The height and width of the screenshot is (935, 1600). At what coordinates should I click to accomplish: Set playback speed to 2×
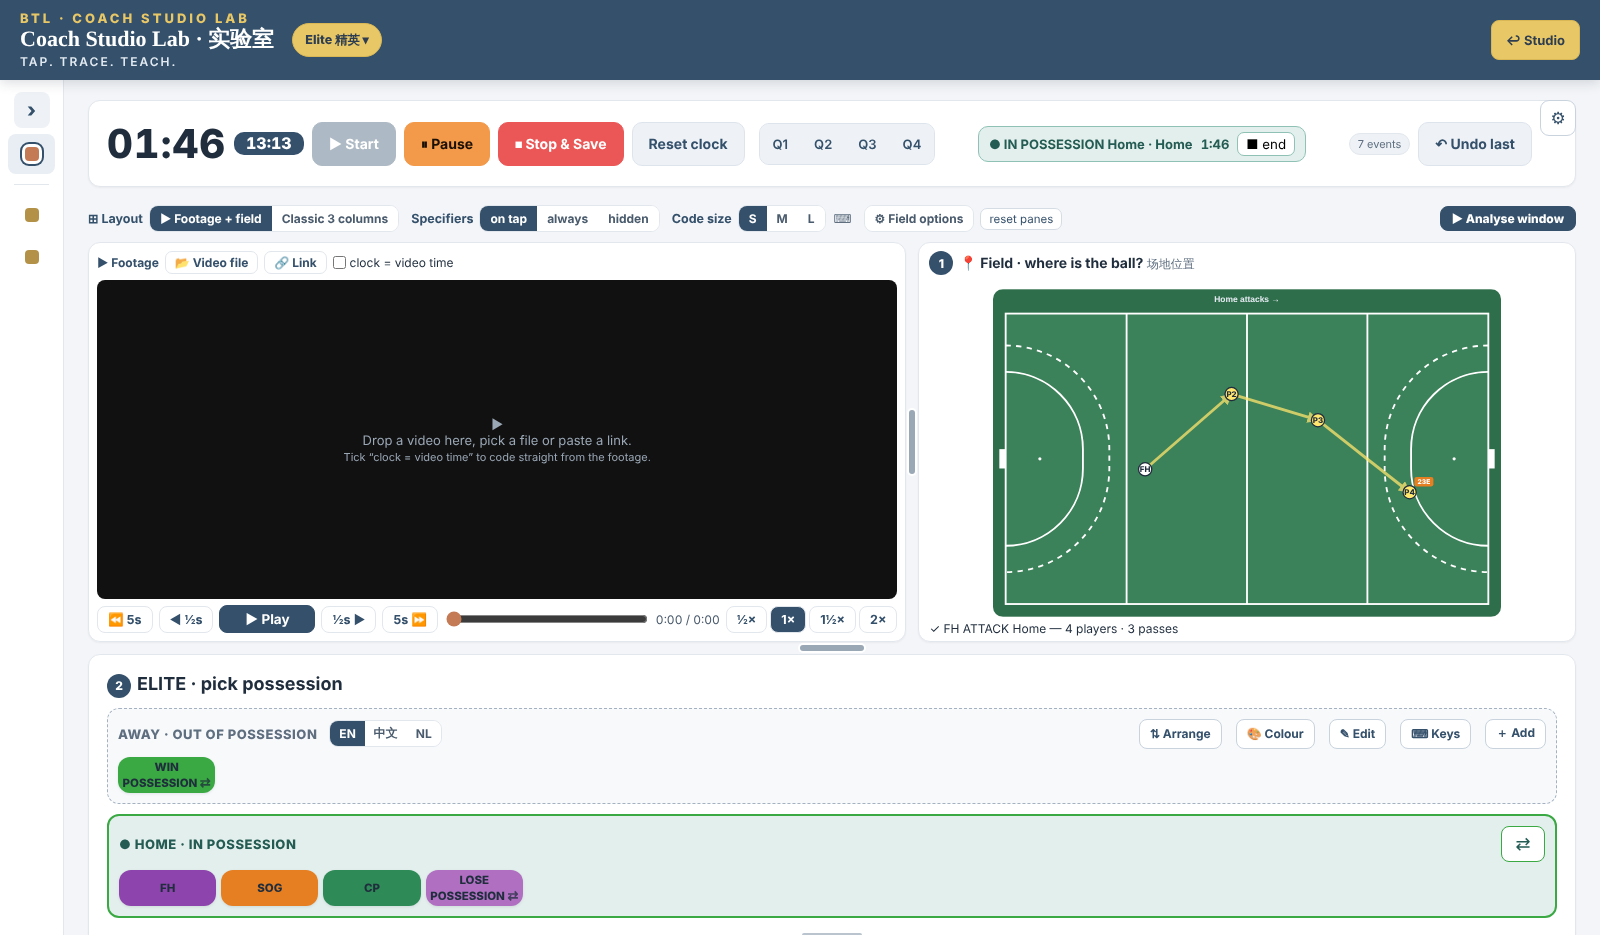(878, 620)
